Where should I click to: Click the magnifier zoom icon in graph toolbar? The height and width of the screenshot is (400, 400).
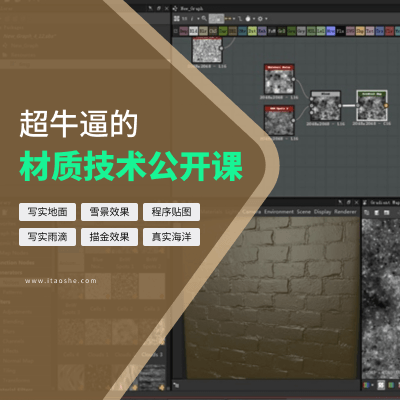(204, 18)
